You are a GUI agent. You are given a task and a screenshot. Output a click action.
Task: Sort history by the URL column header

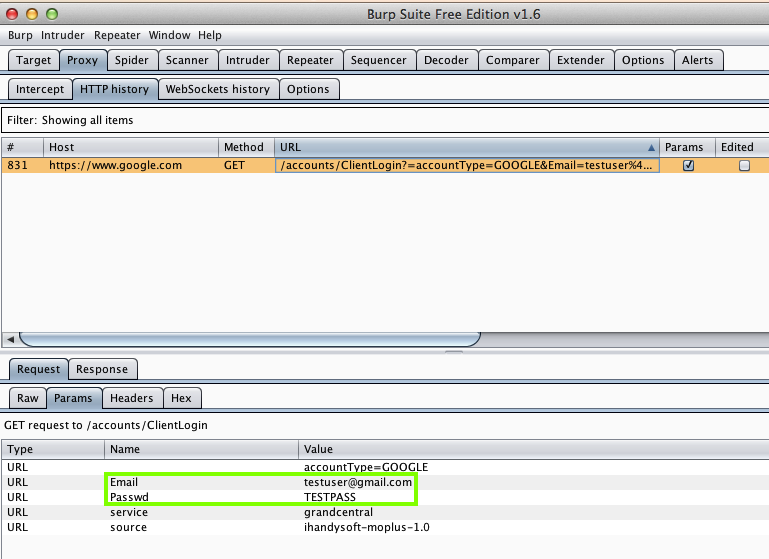click(467, 147)
